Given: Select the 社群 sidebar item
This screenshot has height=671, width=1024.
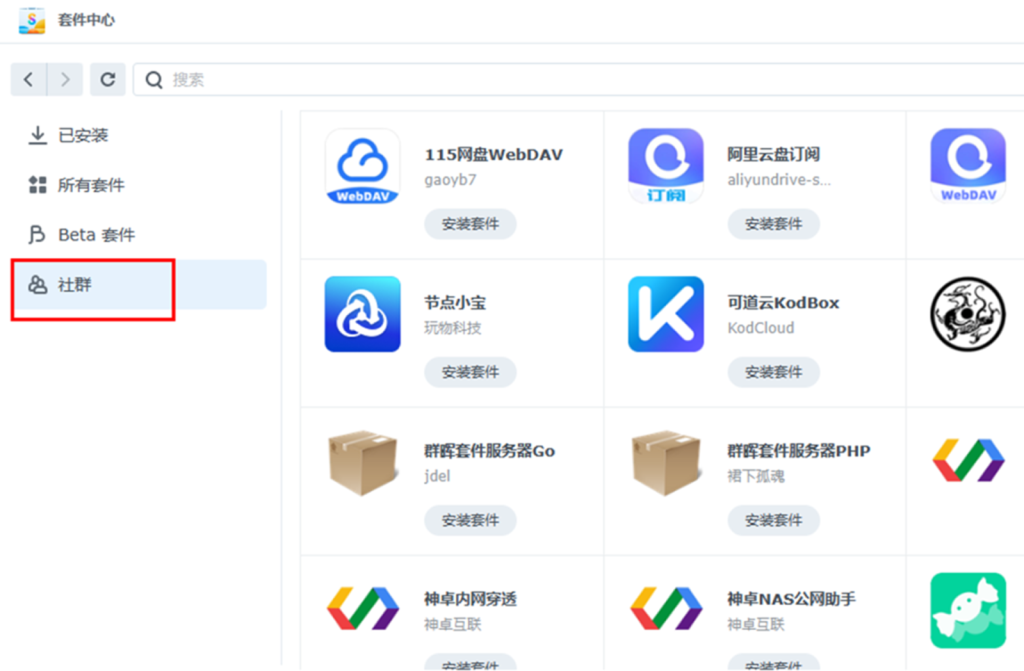Looking at the screenshot, I should click(138, 284).
